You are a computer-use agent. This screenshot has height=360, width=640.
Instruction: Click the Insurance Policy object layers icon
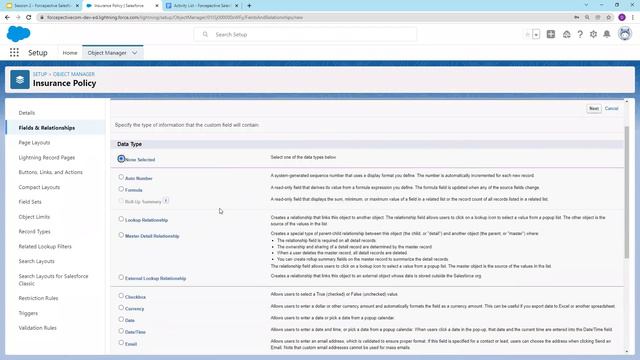pyautogui.click(x=20, y=80)
